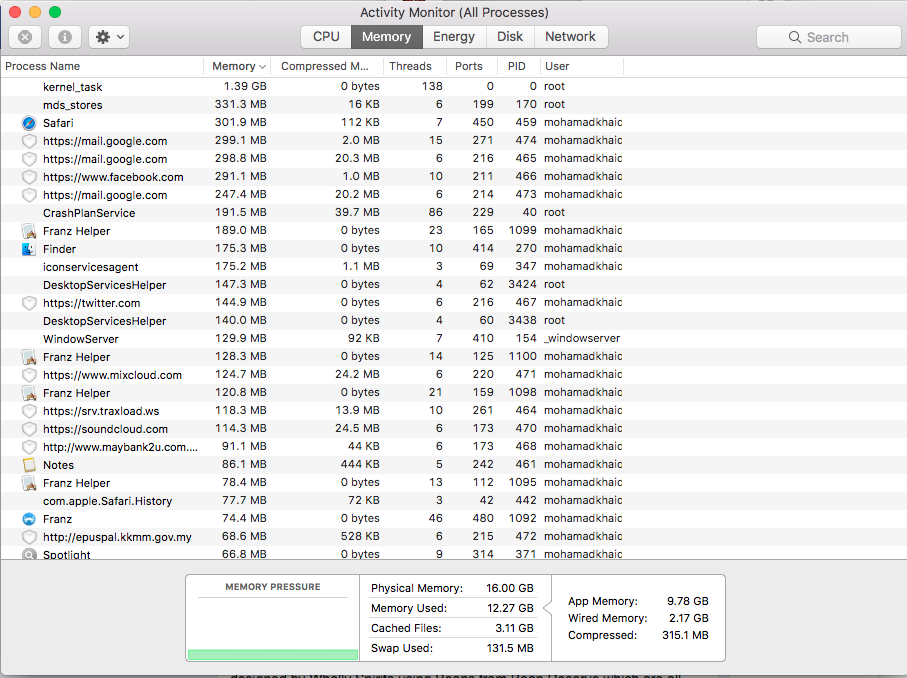This screenshot has height=678, width=907.
Task: Click shield icon for mail.google.com 299.1 MB
Action: point(29,141)
